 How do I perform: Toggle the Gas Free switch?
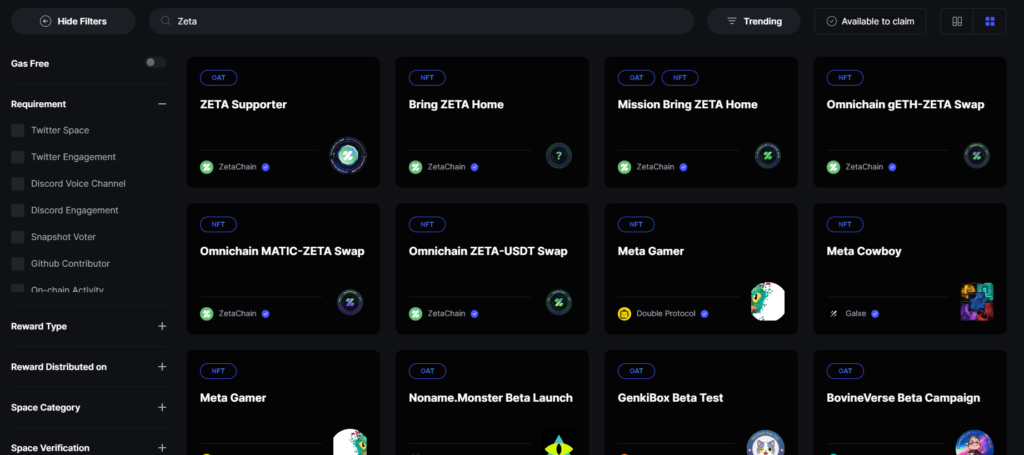click(x=154, y=63)
